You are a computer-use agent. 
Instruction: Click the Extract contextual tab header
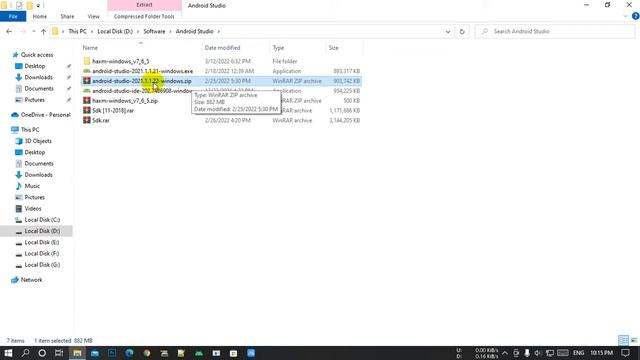[144, 5]
